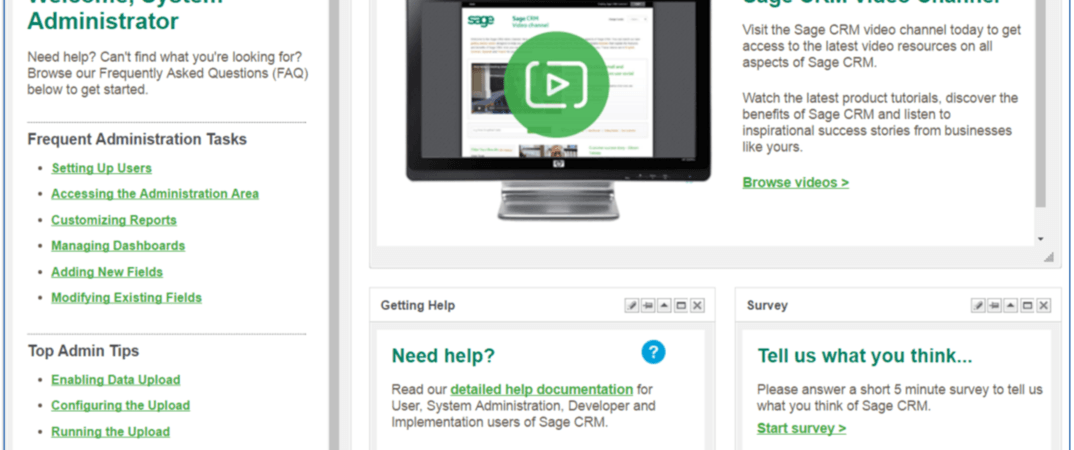Open Modifying Existing Fields link
1074x450 pixels.
tap(127, 297)
